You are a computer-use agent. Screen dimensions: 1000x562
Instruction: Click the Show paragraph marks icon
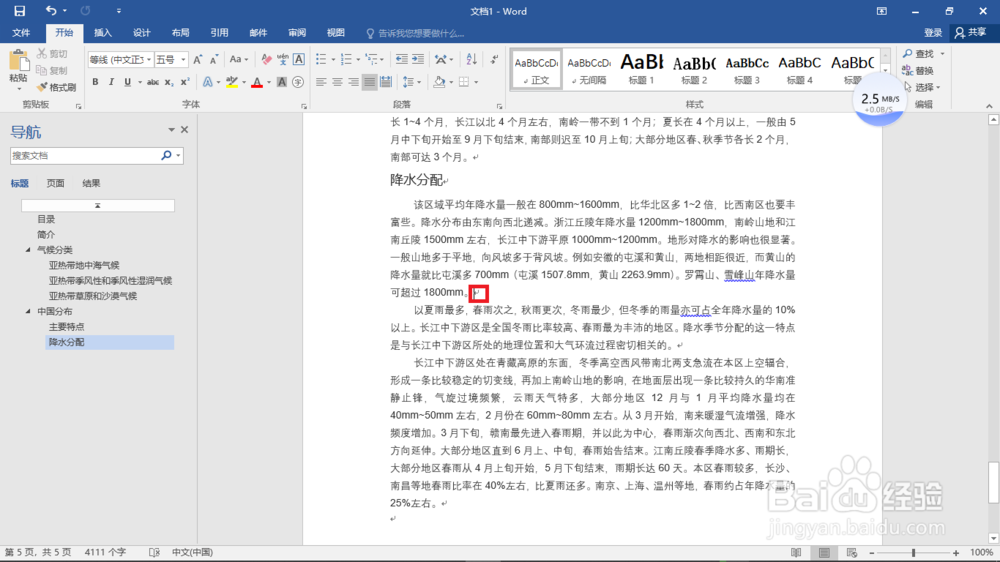494,59
